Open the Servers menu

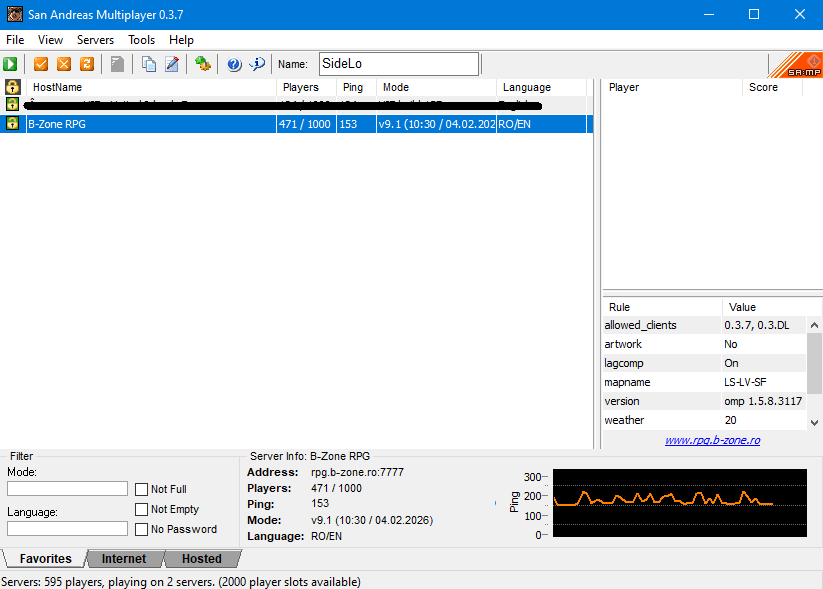95,40
